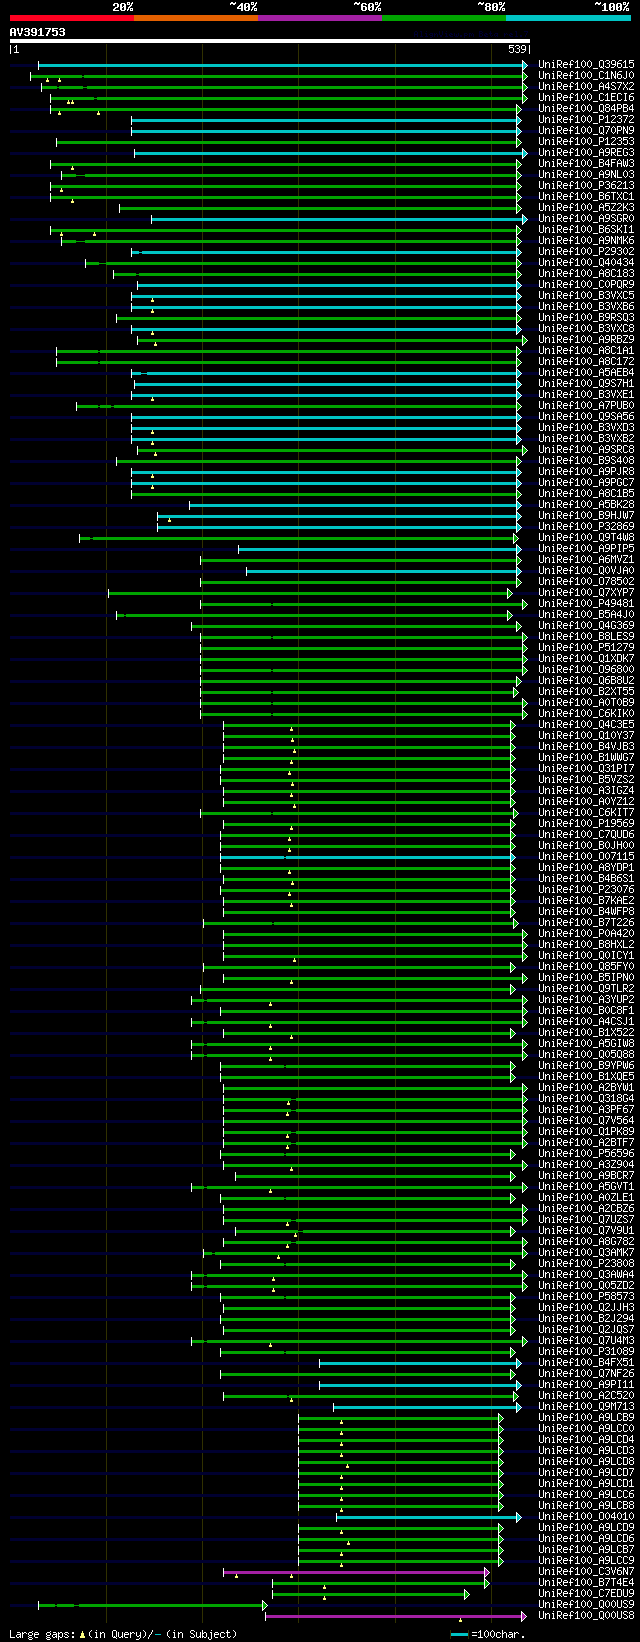640x1642 pixels.
Task: Select hit label UniRef100_Q9T4W8
Action: click(586, 537)
